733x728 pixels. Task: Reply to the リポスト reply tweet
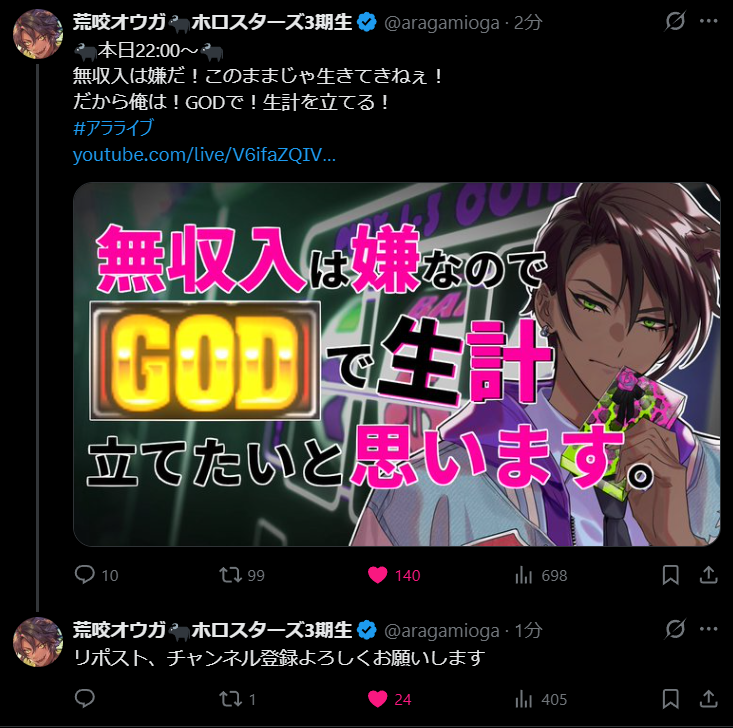coord(85,699)
